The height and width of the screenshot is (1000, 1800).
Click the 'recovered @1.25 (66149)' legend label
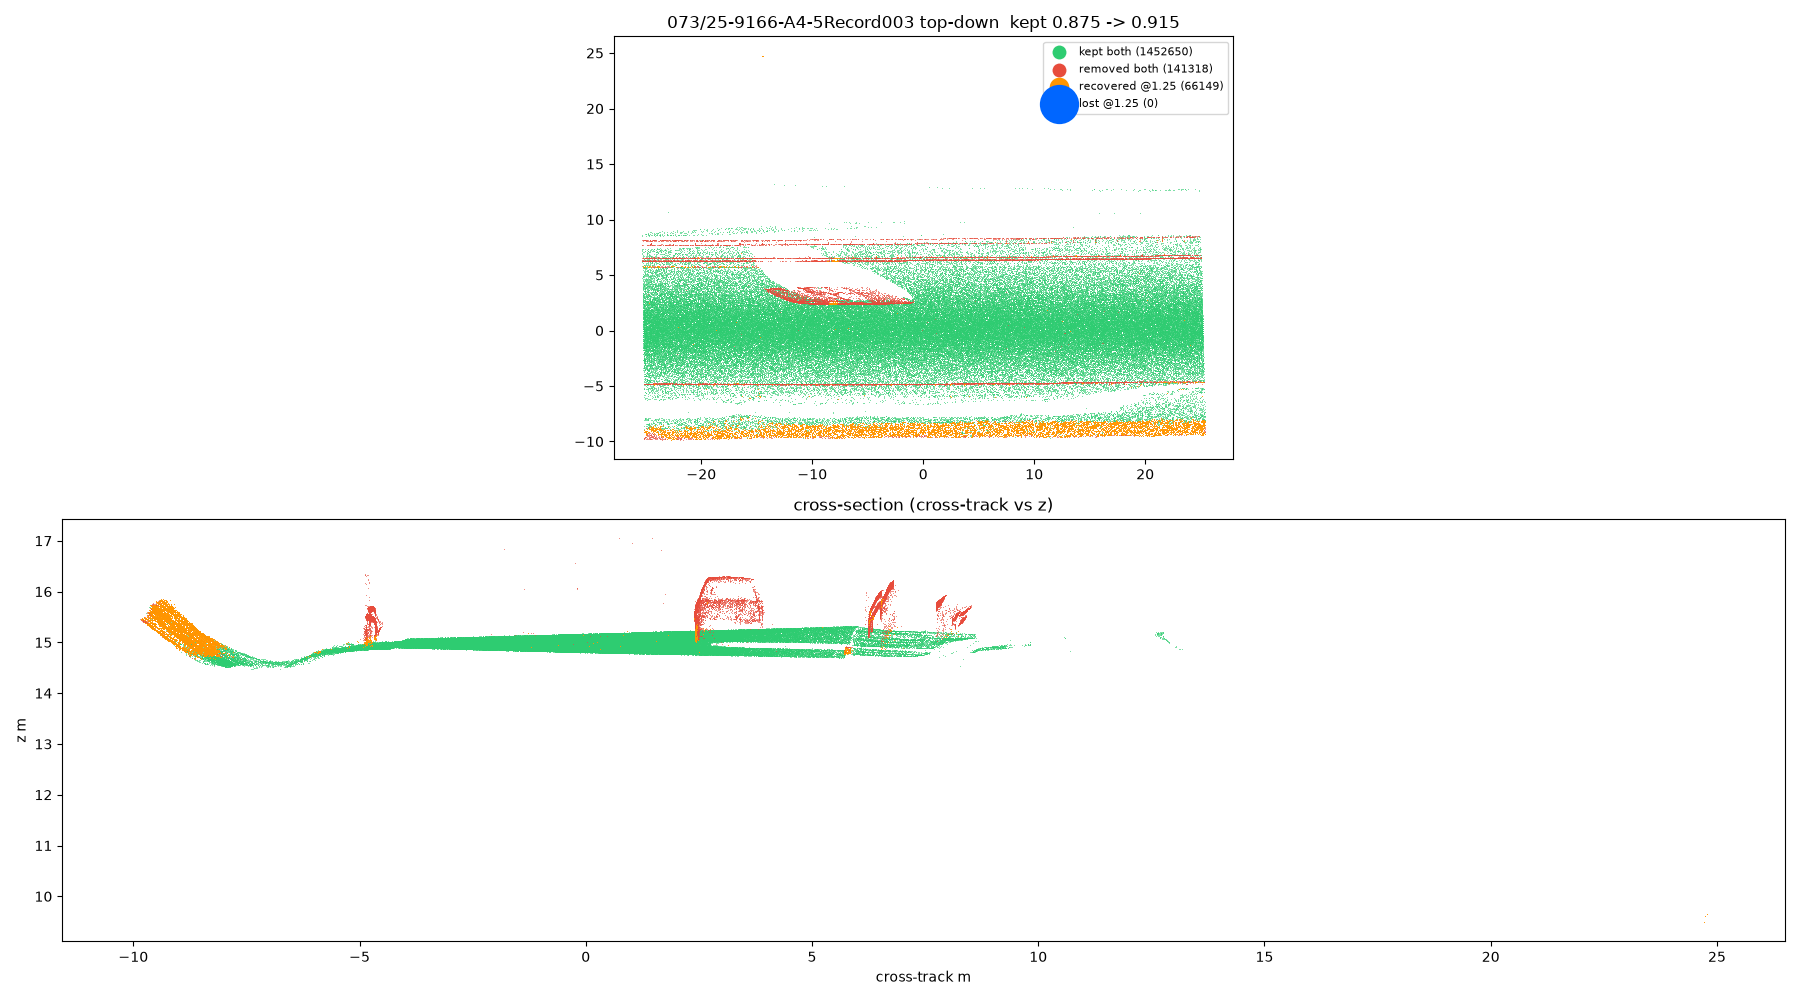click(1150, 86)
